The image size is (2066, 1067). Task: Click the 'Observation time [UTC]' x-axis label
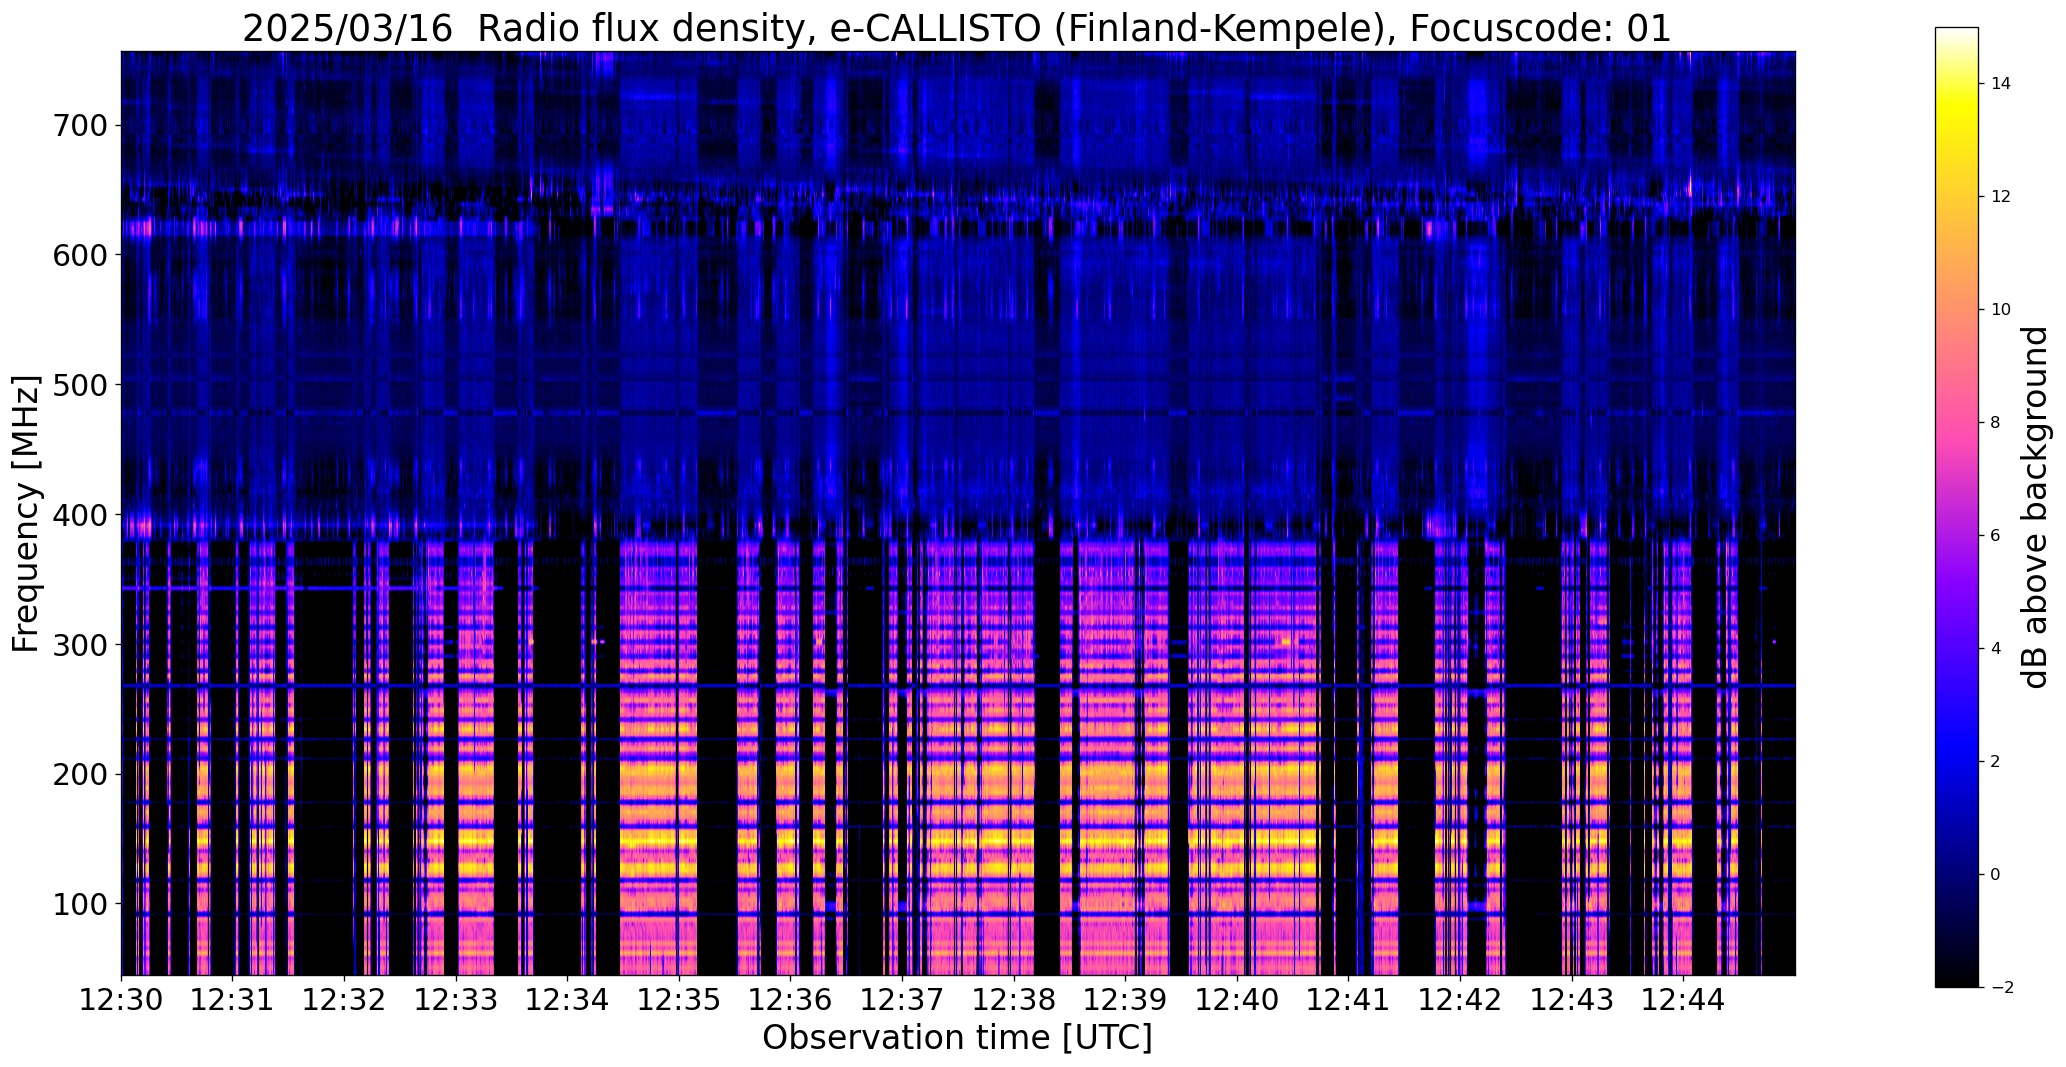pyautogui.click(x=957, y=1038)
